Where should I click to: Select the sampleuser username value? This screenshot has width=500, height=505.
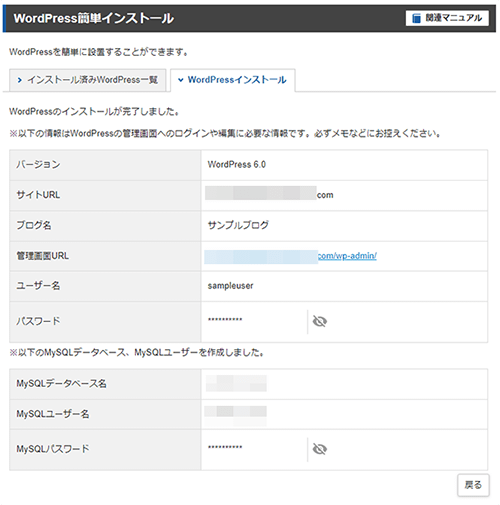230,286
